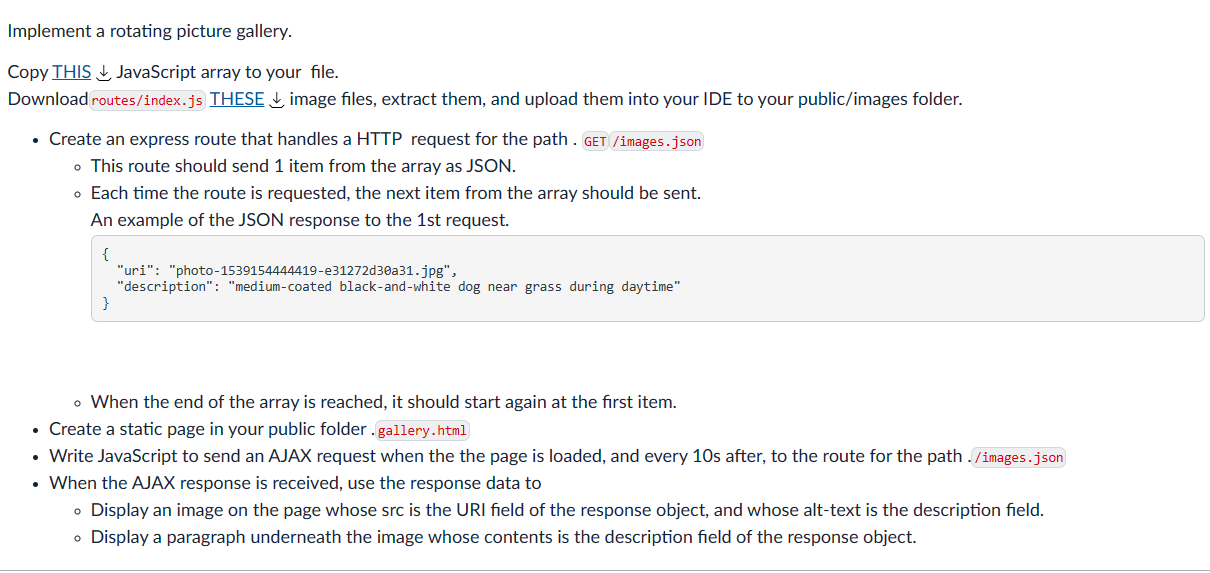
Task: Click the "description" line in JSON example
Action: 398,287
